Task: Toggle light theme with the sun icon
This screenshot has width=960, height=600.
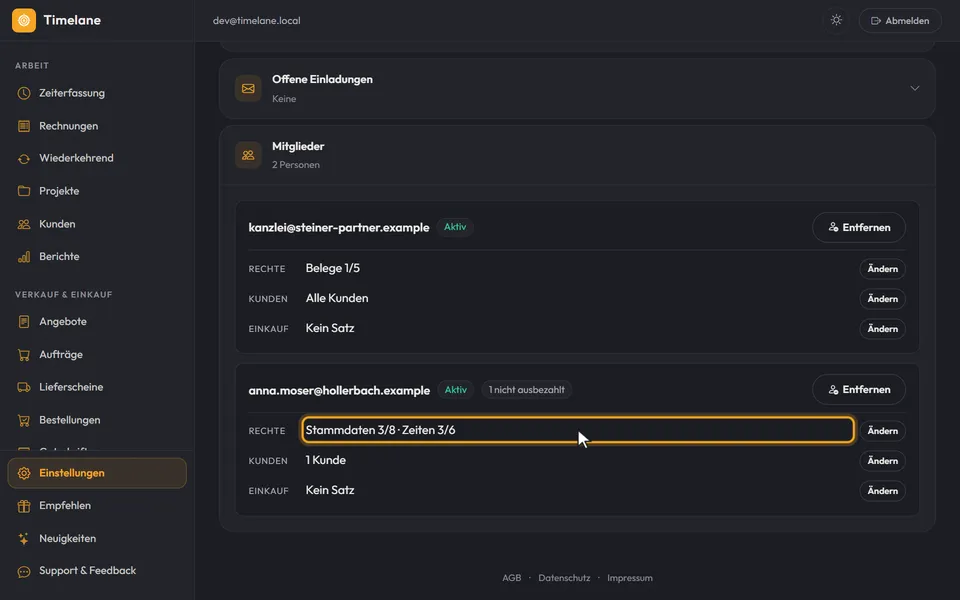Action: [836, 20]
